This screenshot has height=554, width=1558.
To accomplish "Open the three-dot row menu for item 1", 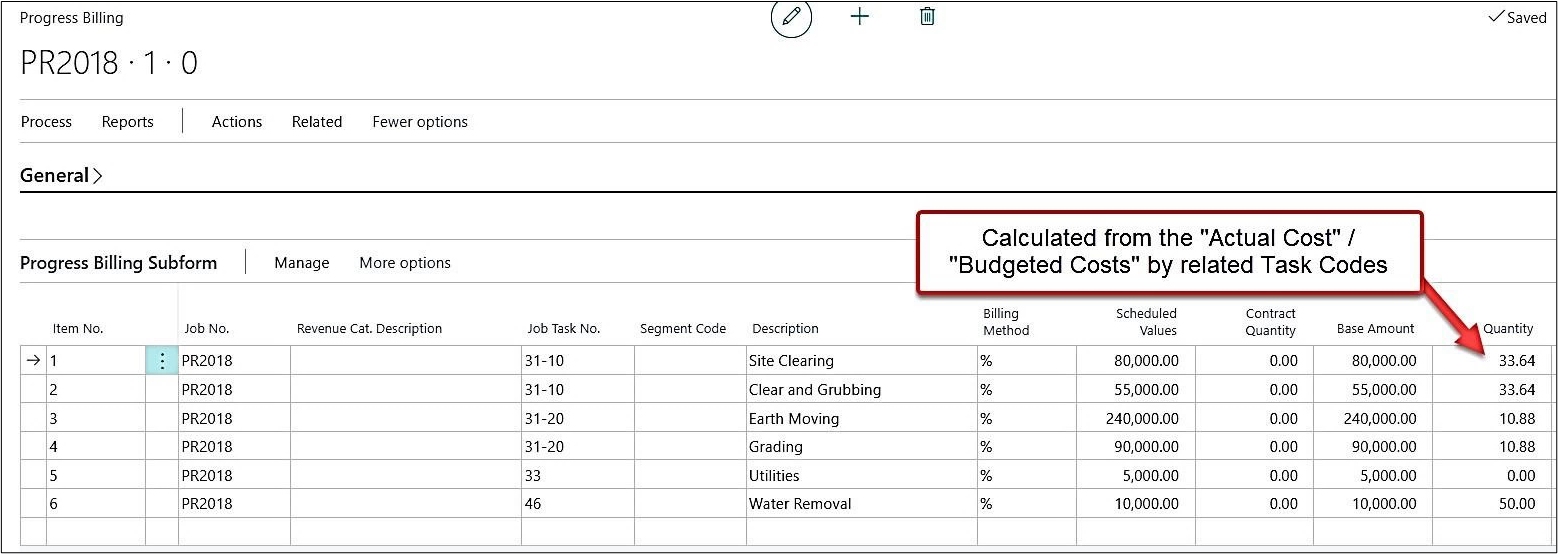I will point(162,361).
